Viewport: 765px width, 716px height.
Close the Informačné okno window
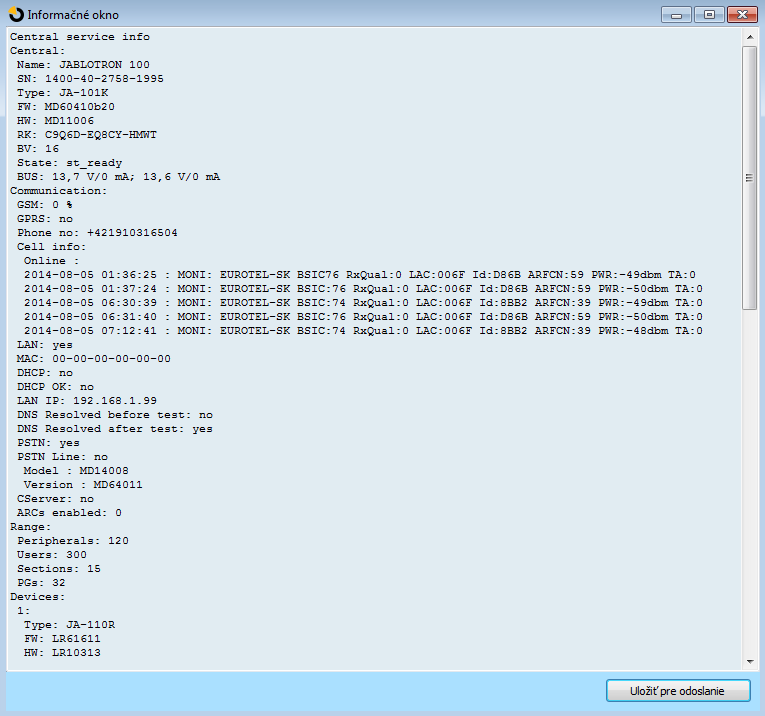coord(742,15)
